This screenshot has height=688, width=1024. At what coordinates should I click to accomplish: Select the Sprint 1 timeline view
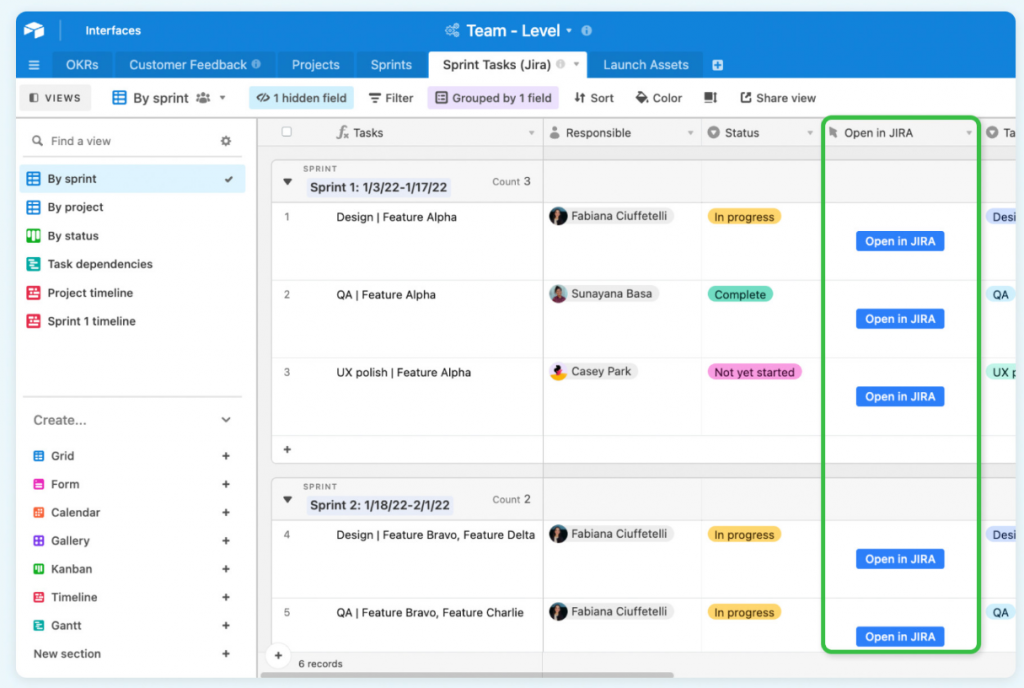pos(133,321)
